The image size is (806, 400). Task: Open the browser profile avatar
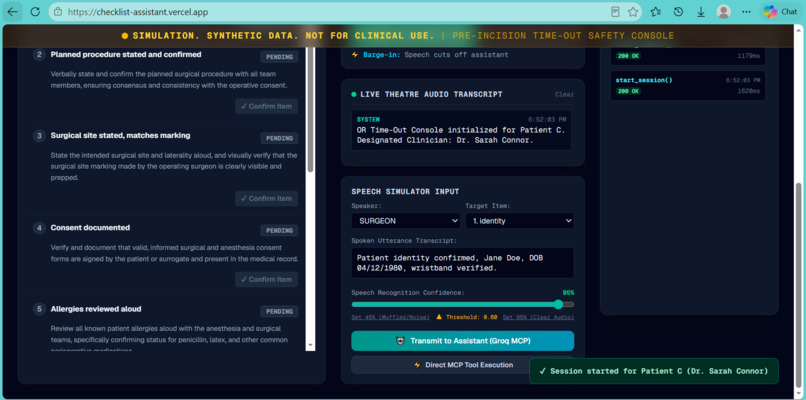click(x=724, y=12)
